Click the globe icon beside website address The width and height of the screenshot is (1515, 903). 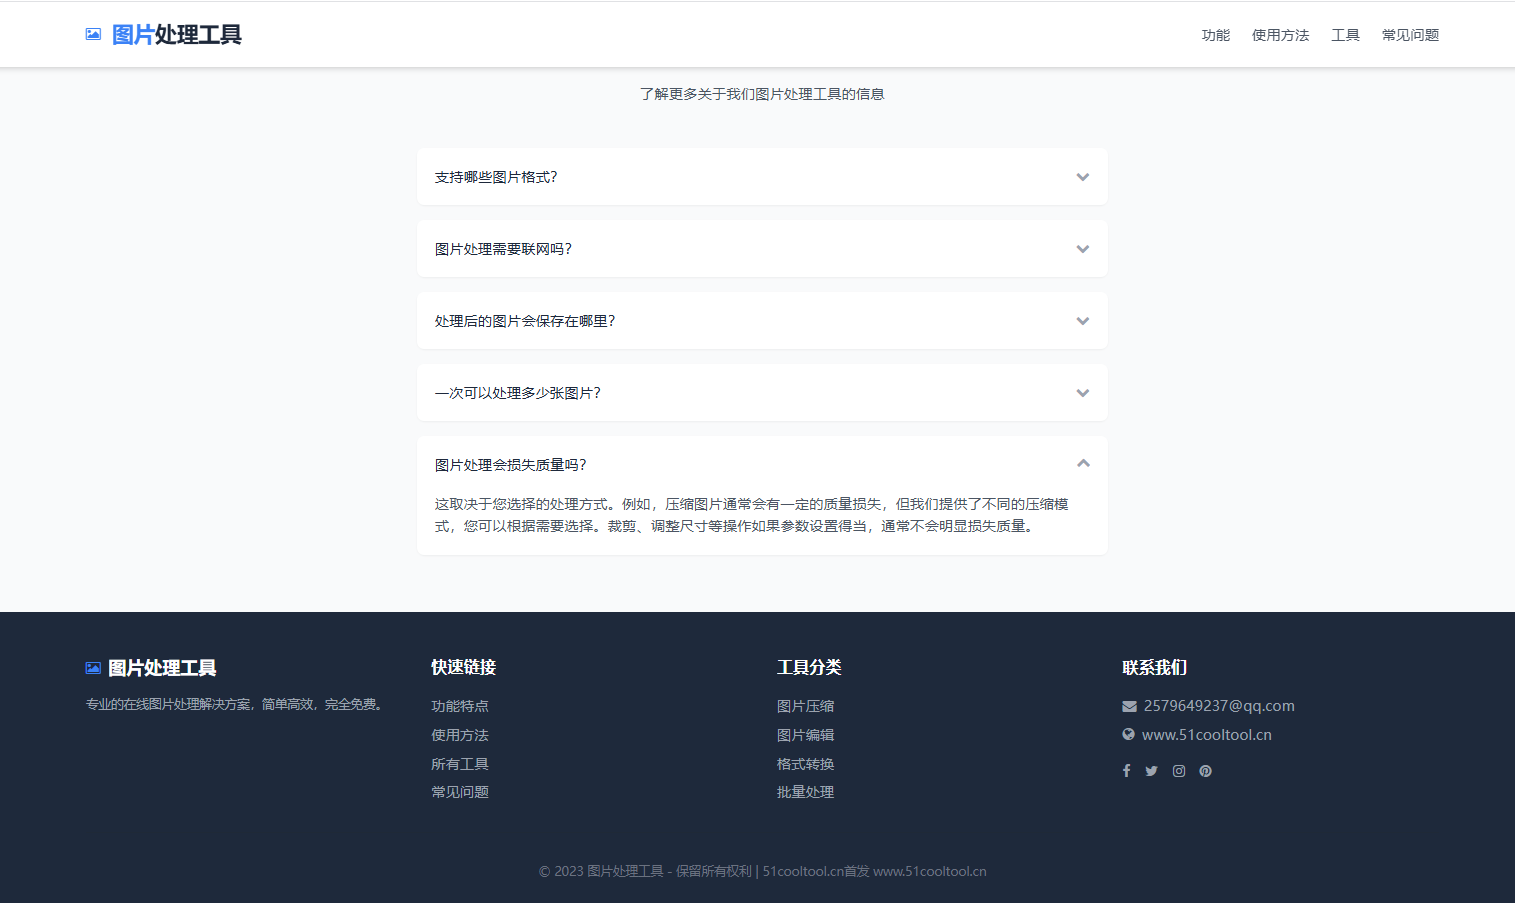click(x=1128, y=734)
